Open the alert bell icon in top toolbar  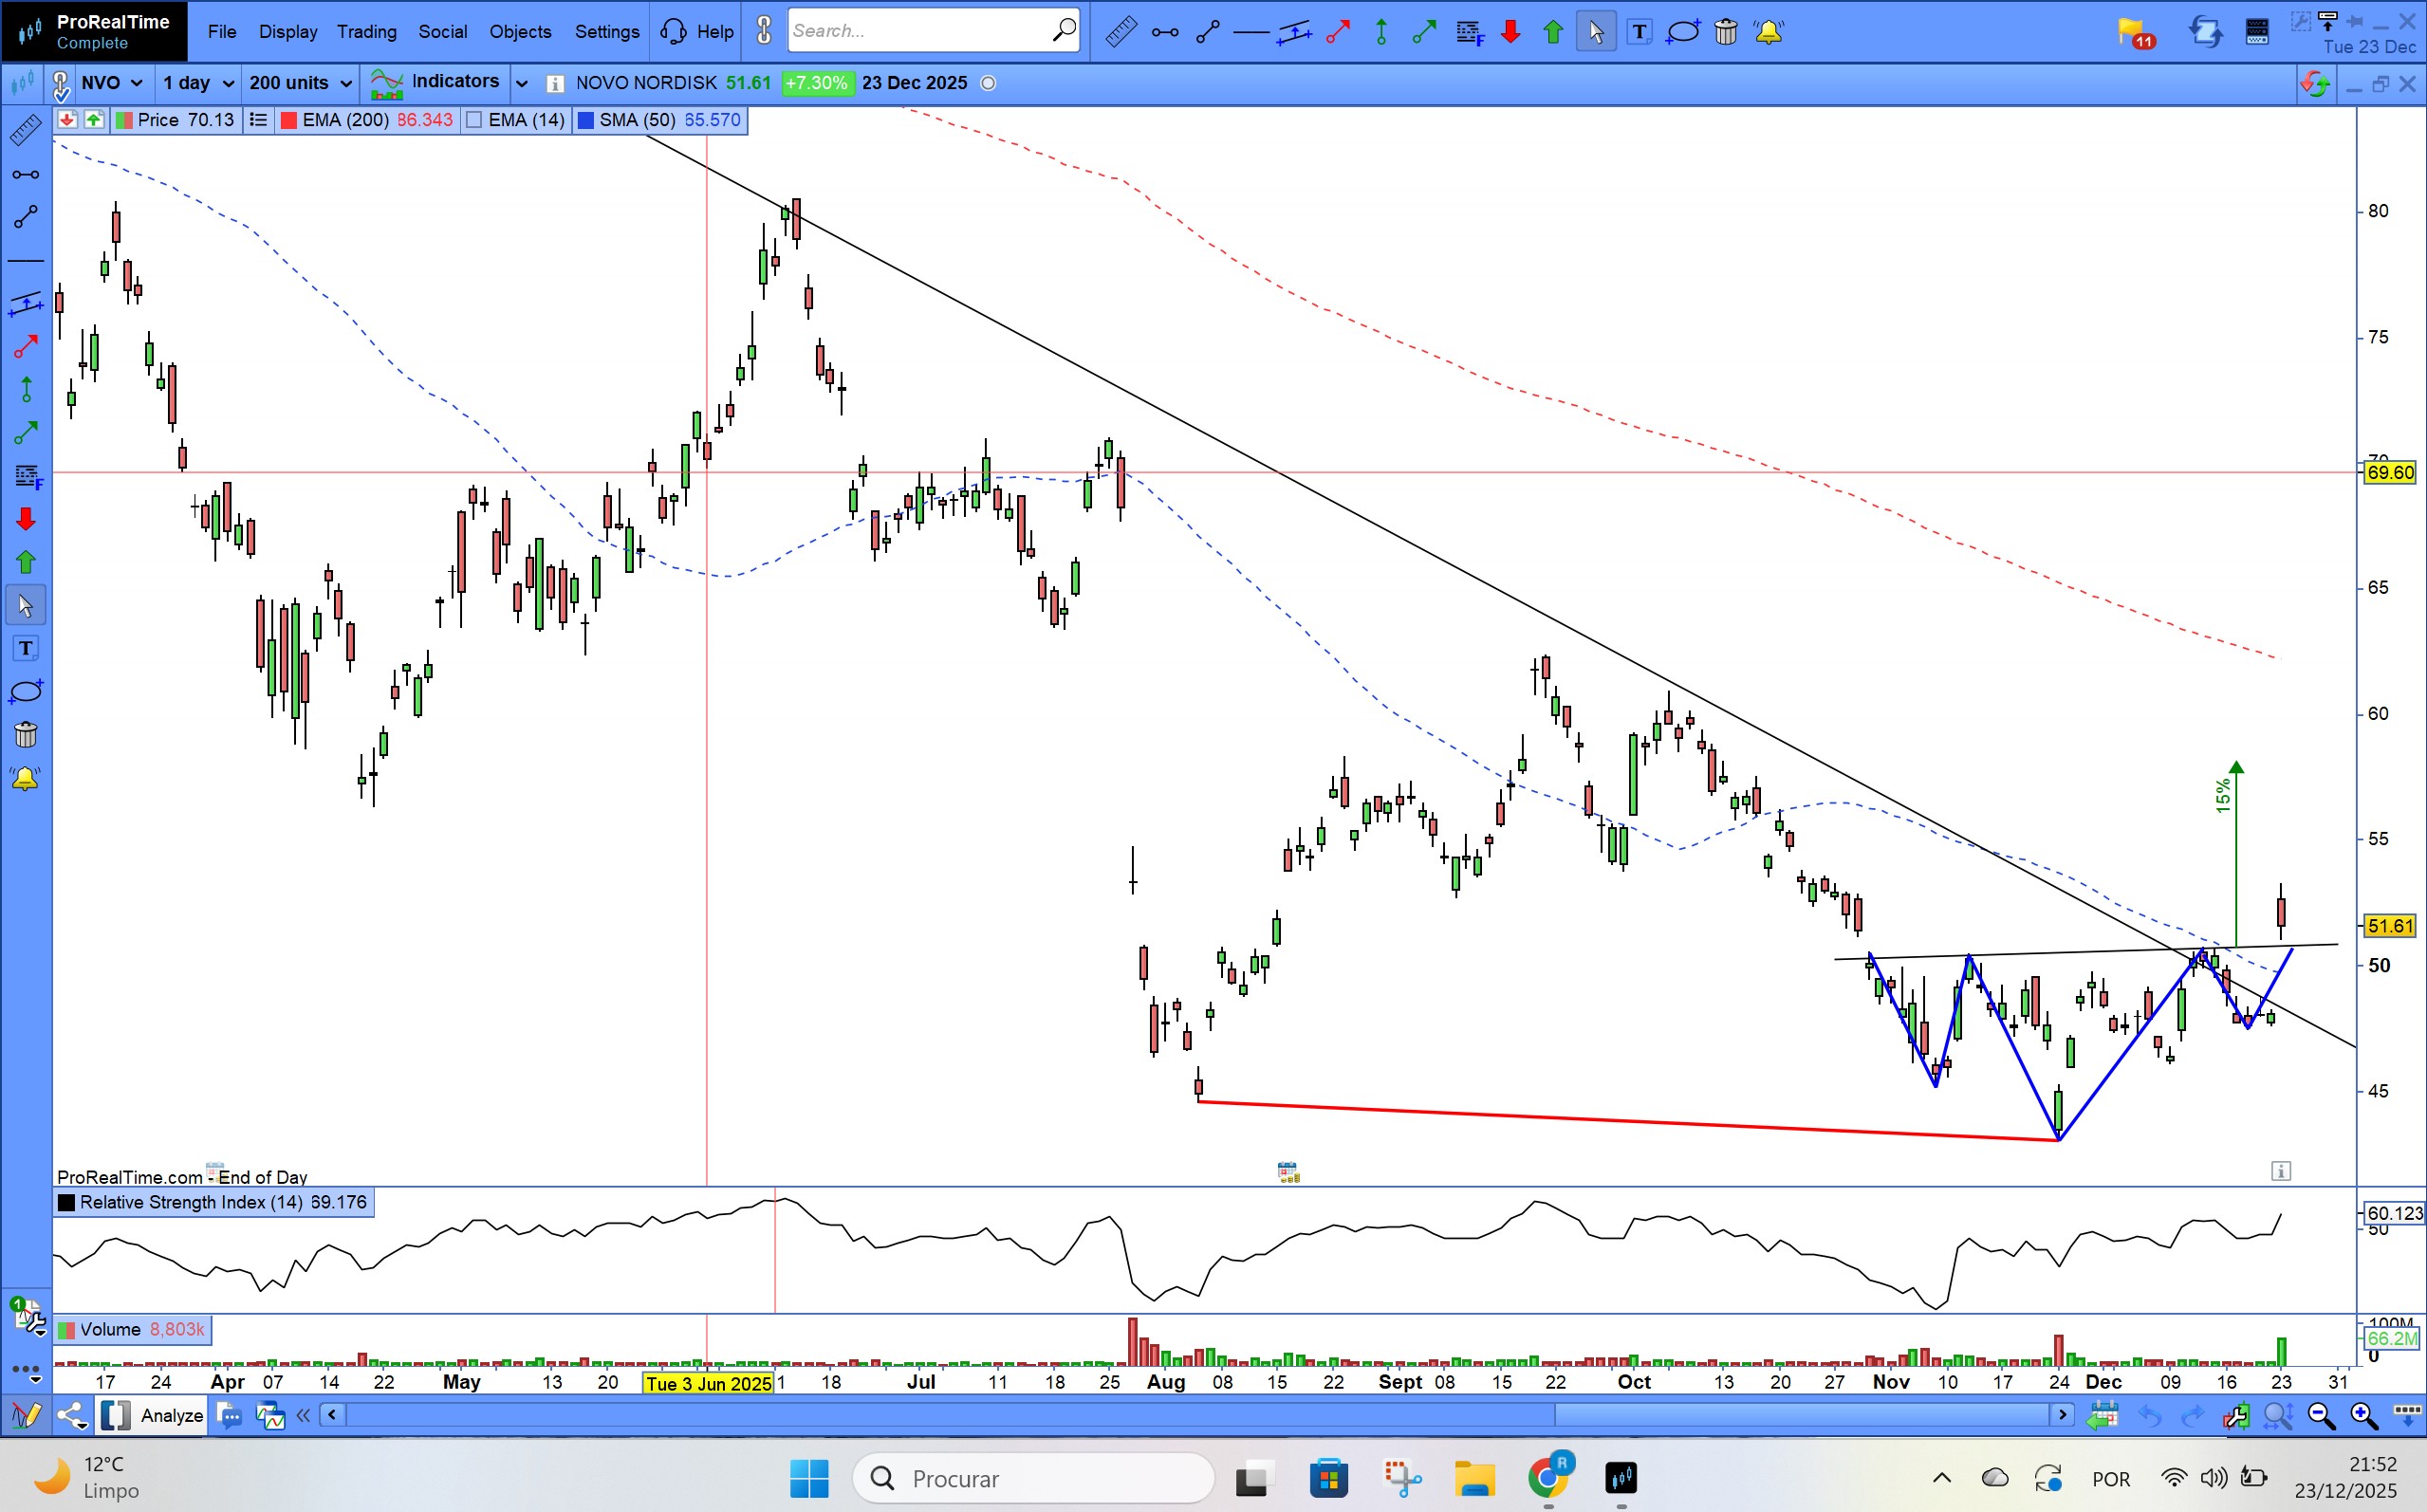[x=1768, y=32]
